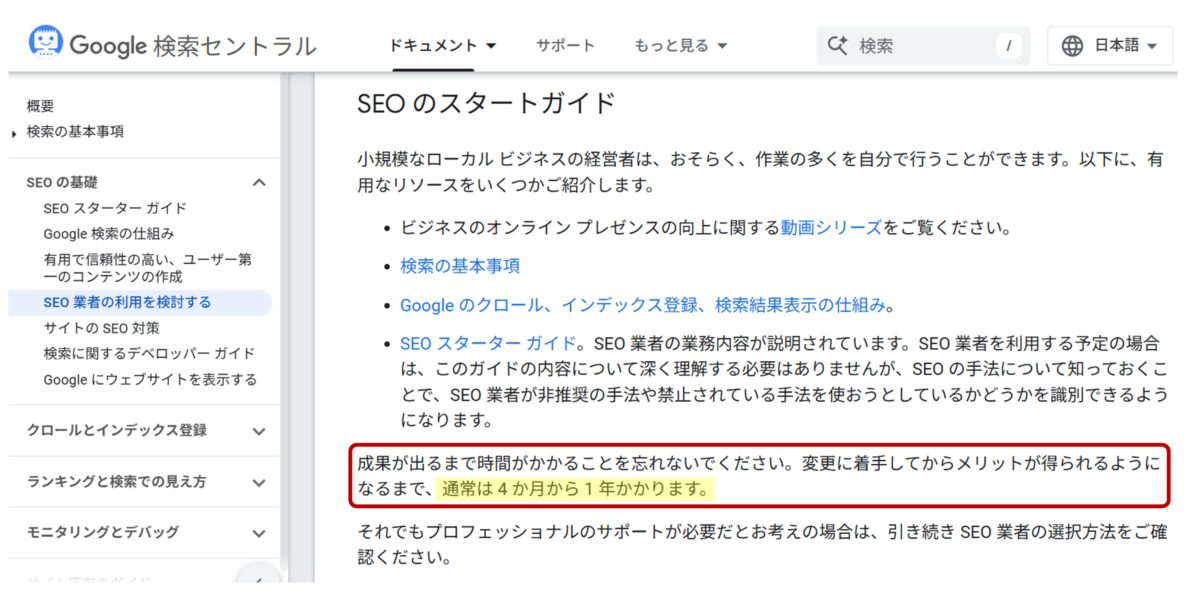1200x600 pixels.
Task: Open the 日本語 language dropdown
Action: [1110, 45]
